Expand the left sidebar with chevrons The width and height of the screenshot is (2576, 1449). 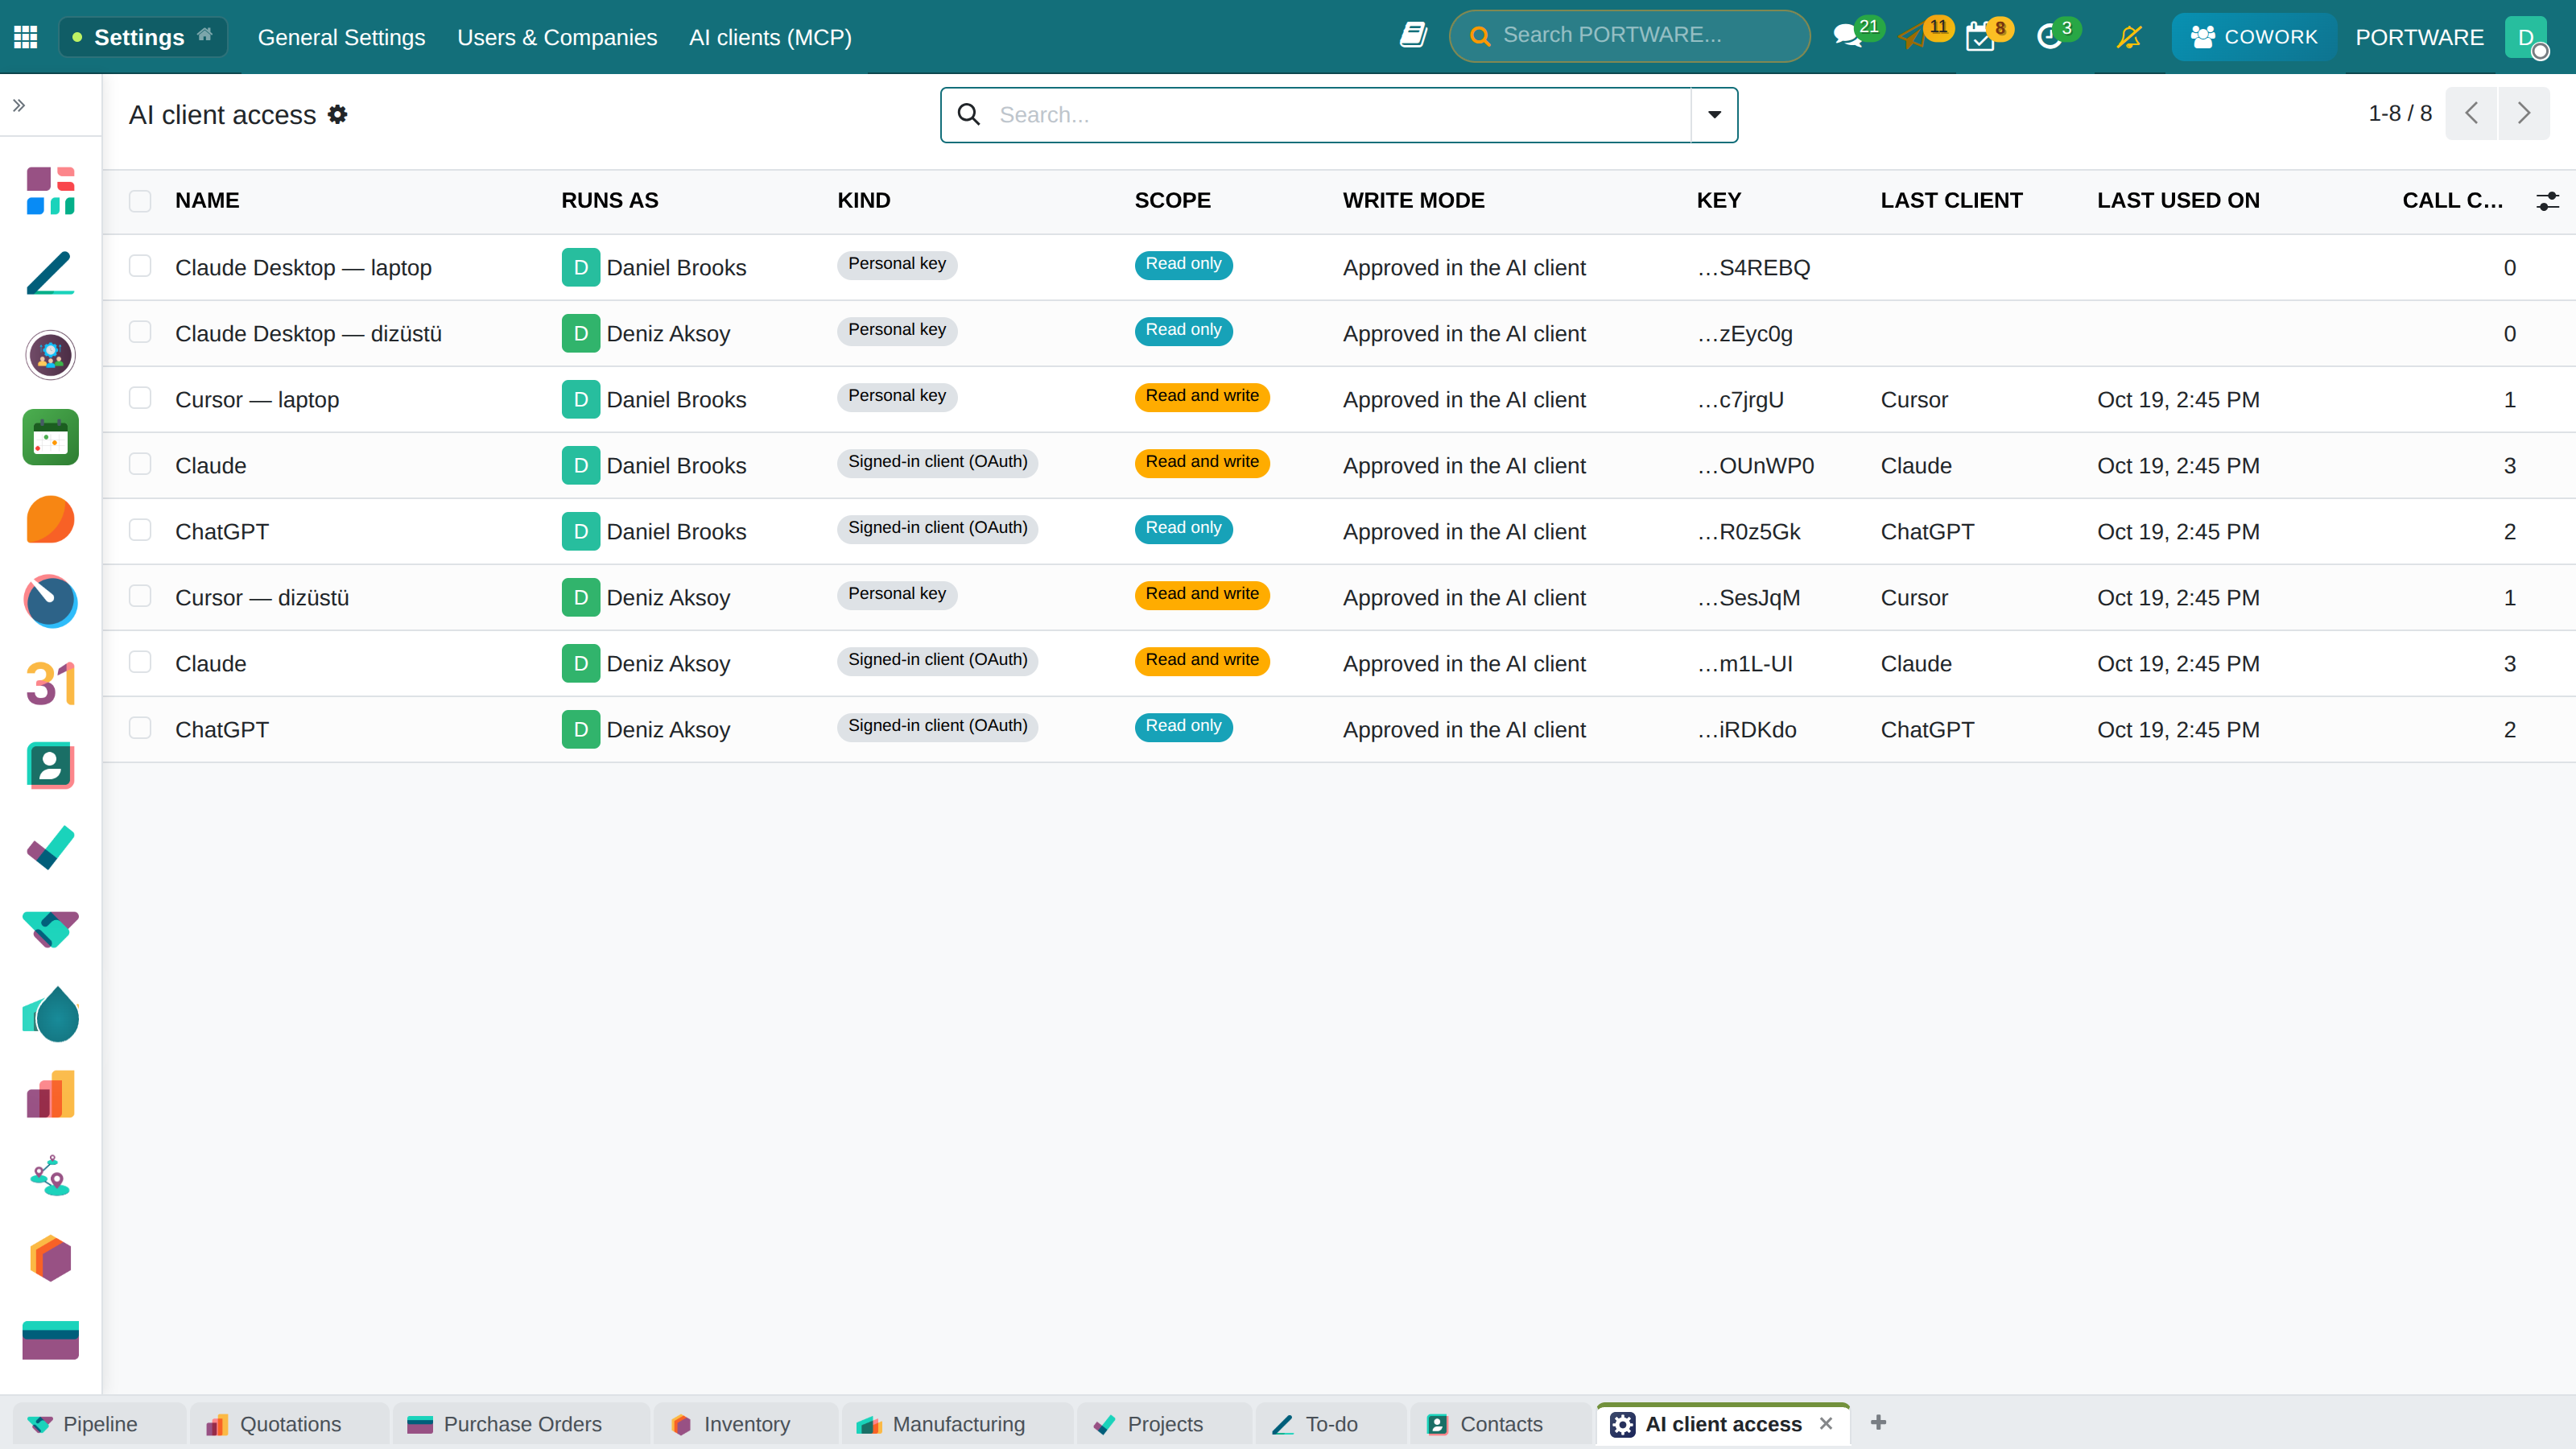click(x=19, y=105)
